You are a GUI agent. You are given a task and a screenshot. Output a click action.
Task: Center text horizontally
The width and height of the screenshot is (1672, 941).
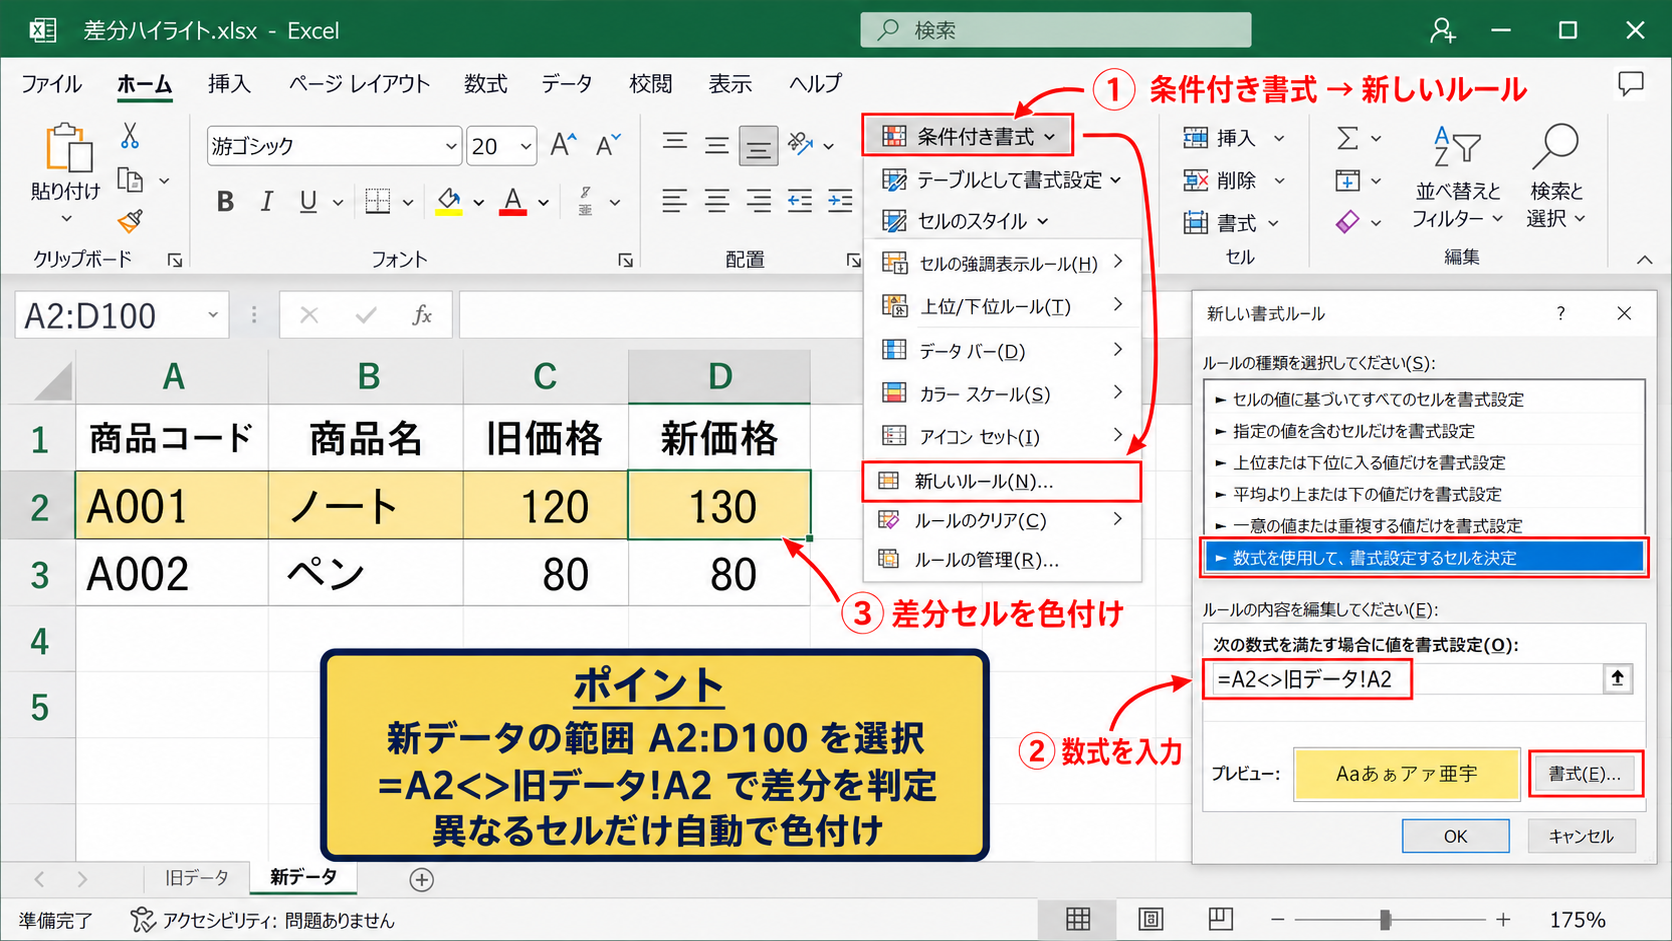716,202
